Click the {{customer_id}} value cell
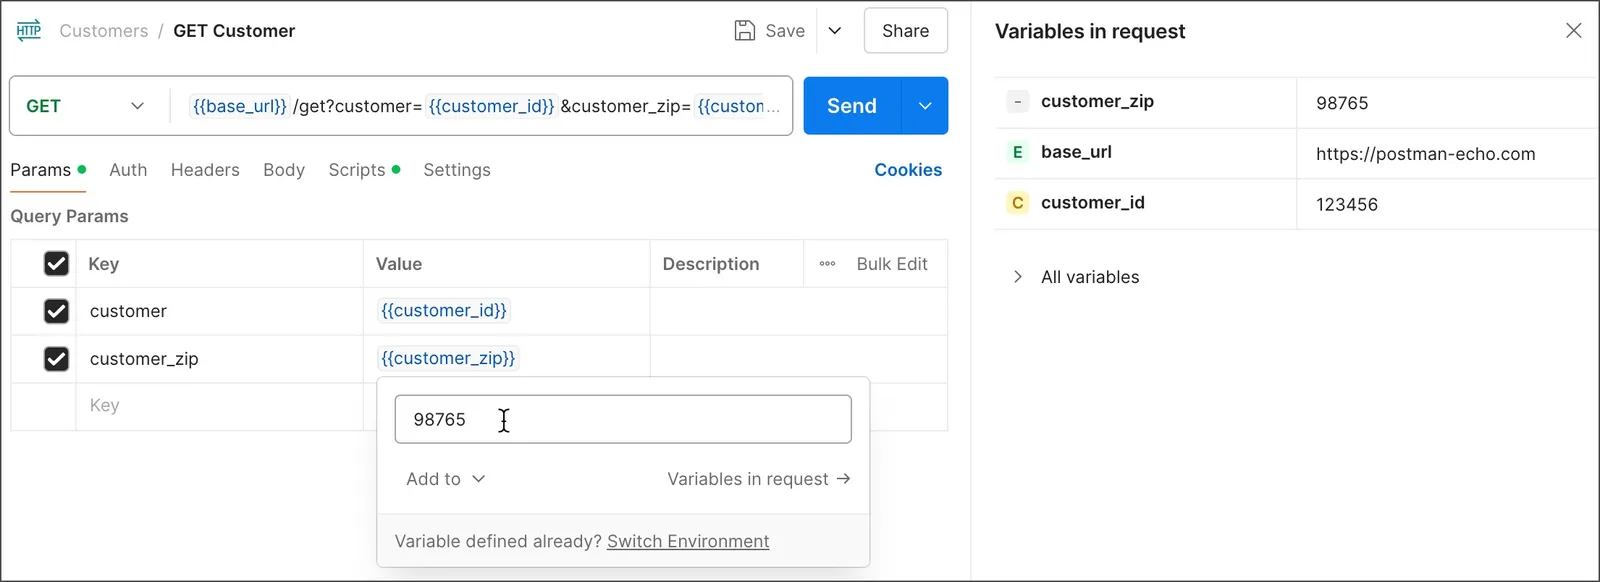The height and width of the screenshot is (582, 1600). 506,311
